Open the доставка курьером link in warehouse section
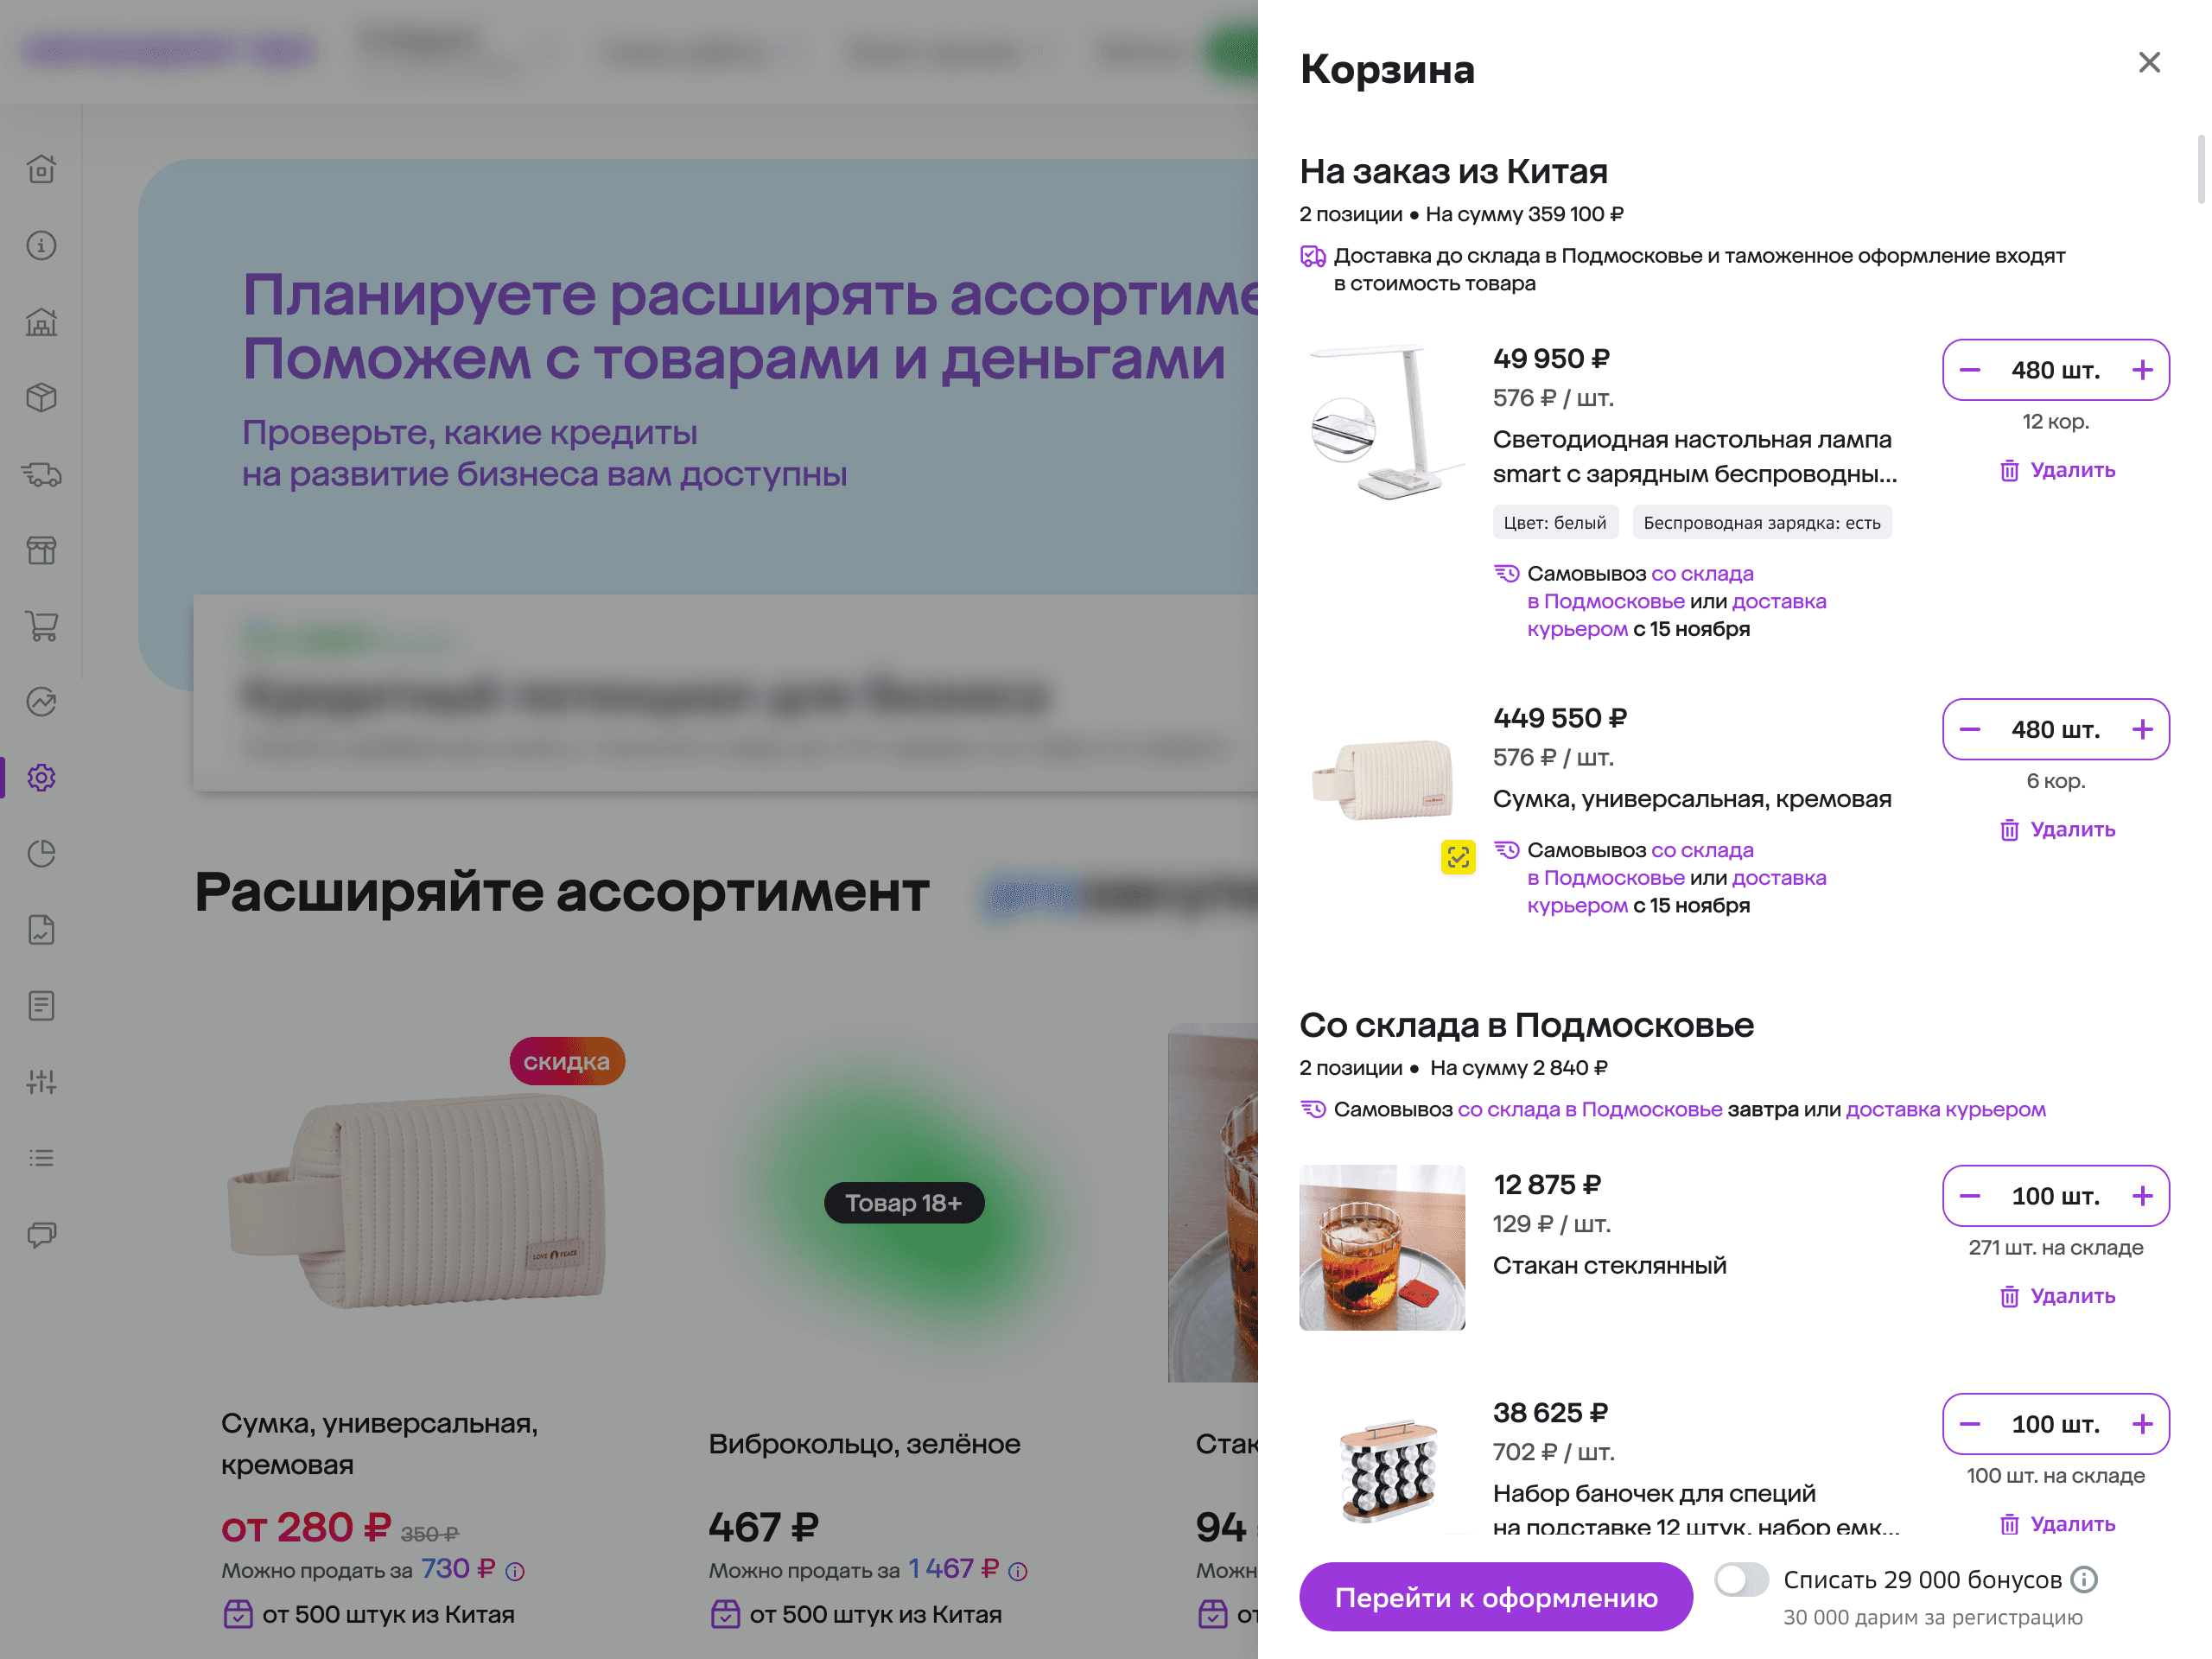 click(x=1945, y=1109)
